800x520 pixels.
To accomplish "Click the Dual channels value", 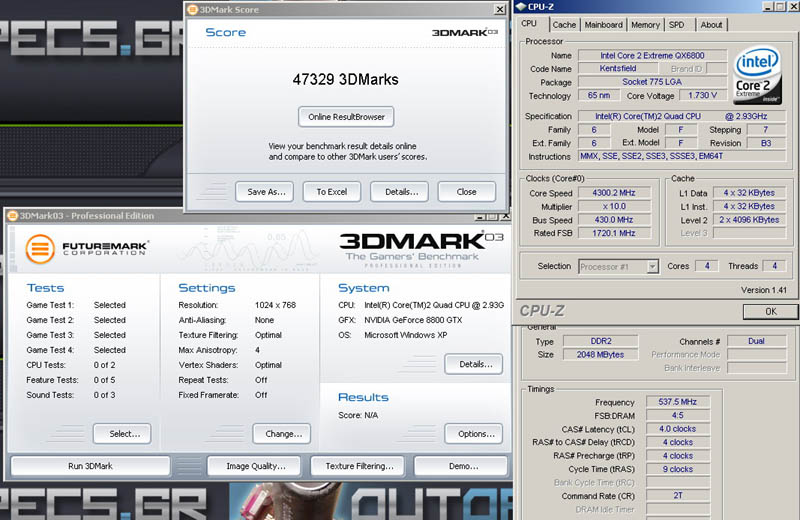I will pos(756,341).
